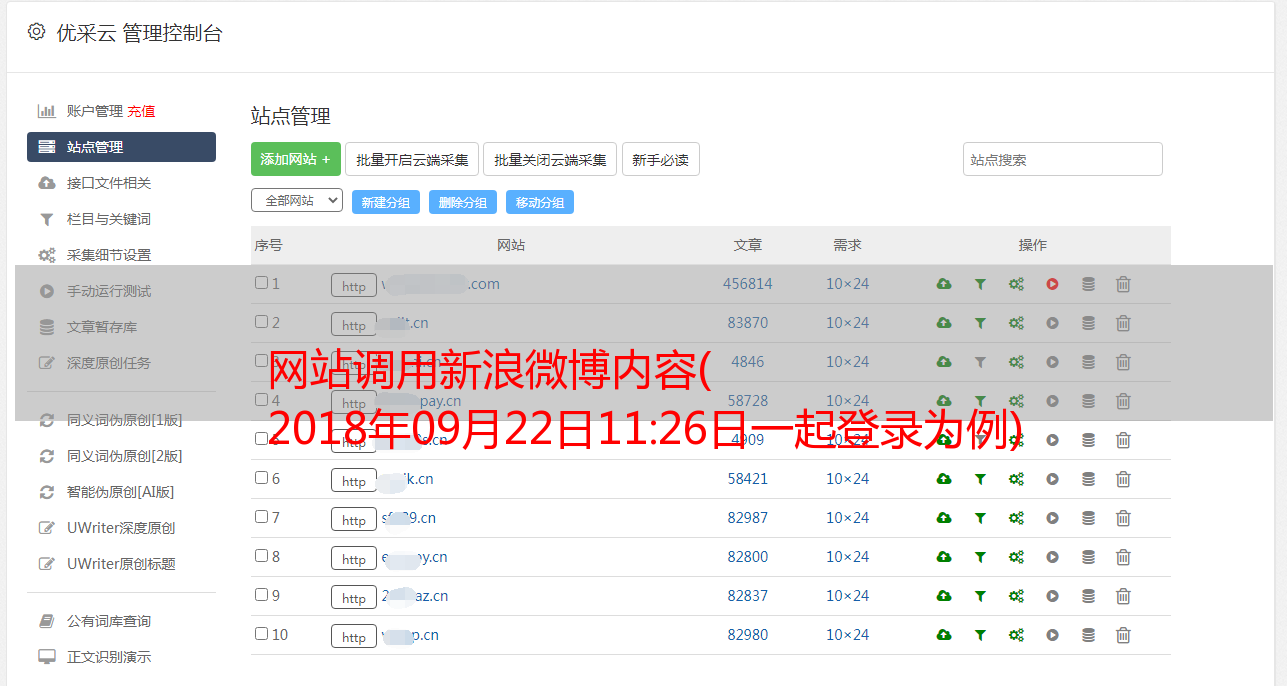The image size is (1287, 686).
Task: Select 站点管理 sidebar item
Action: point(121,147)
